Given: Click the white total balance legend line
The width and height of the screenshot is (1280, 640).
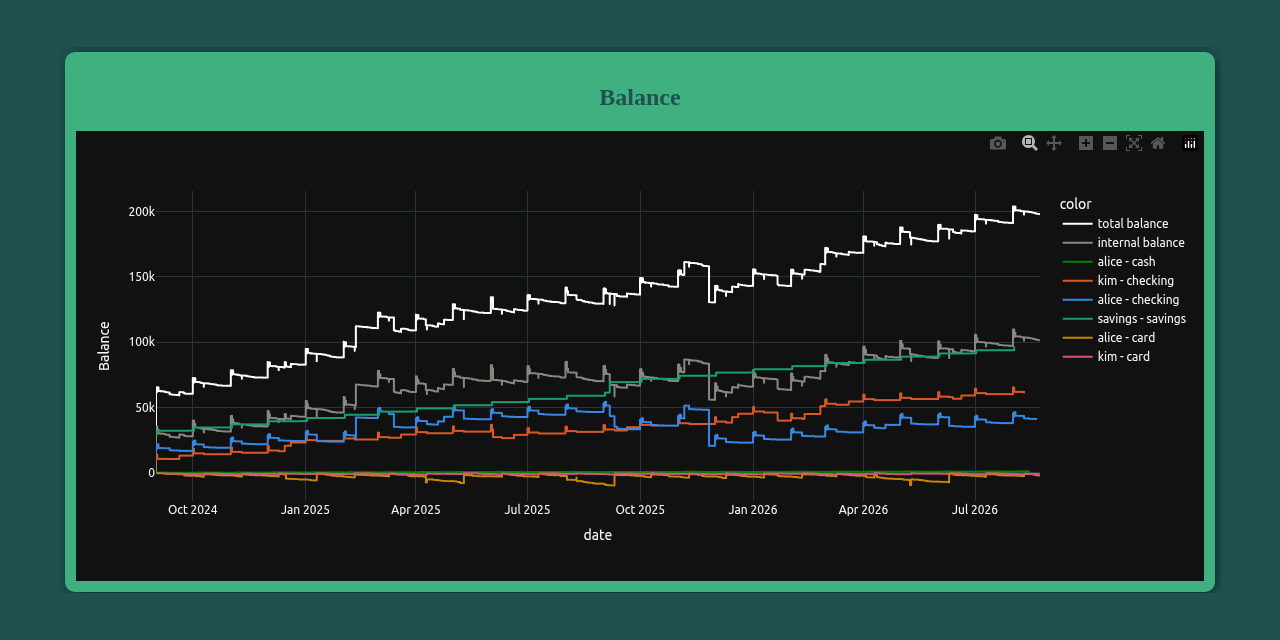Looking at the screenshot, I should [x=1077, y=224].
